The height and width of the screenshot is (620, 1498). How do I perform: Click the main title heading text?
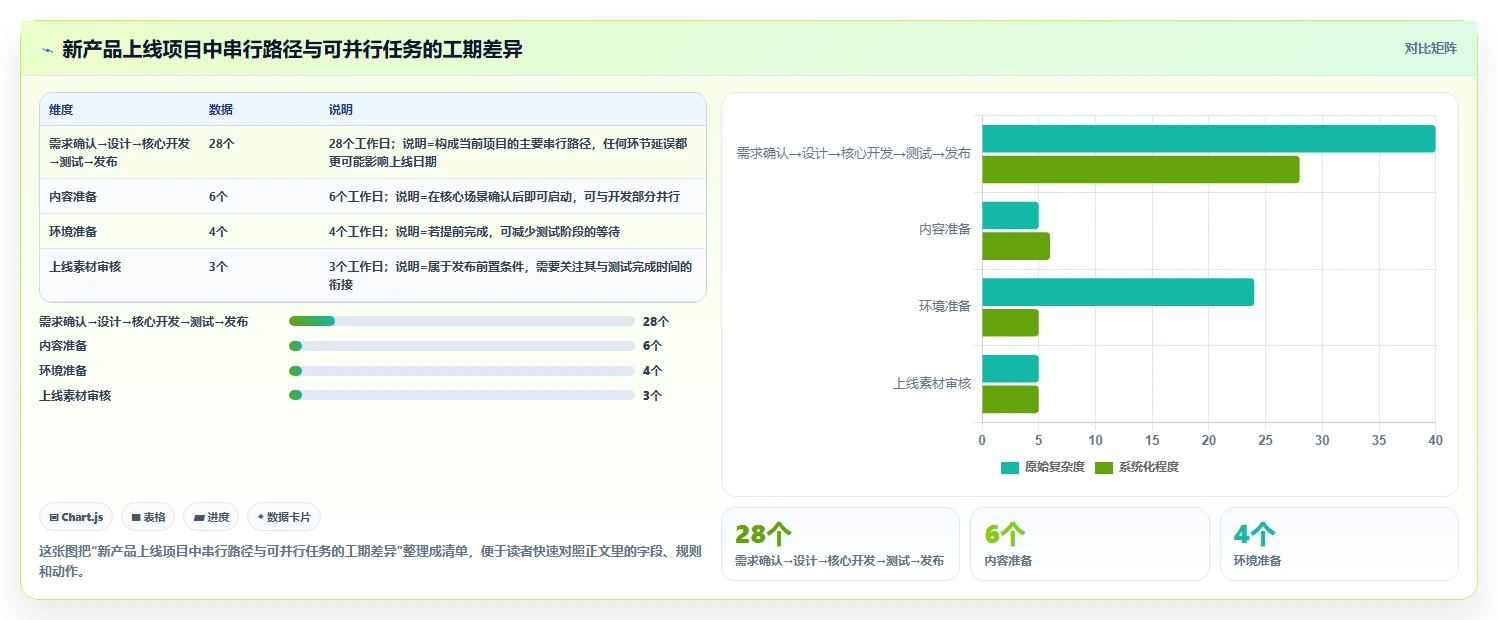292,49
